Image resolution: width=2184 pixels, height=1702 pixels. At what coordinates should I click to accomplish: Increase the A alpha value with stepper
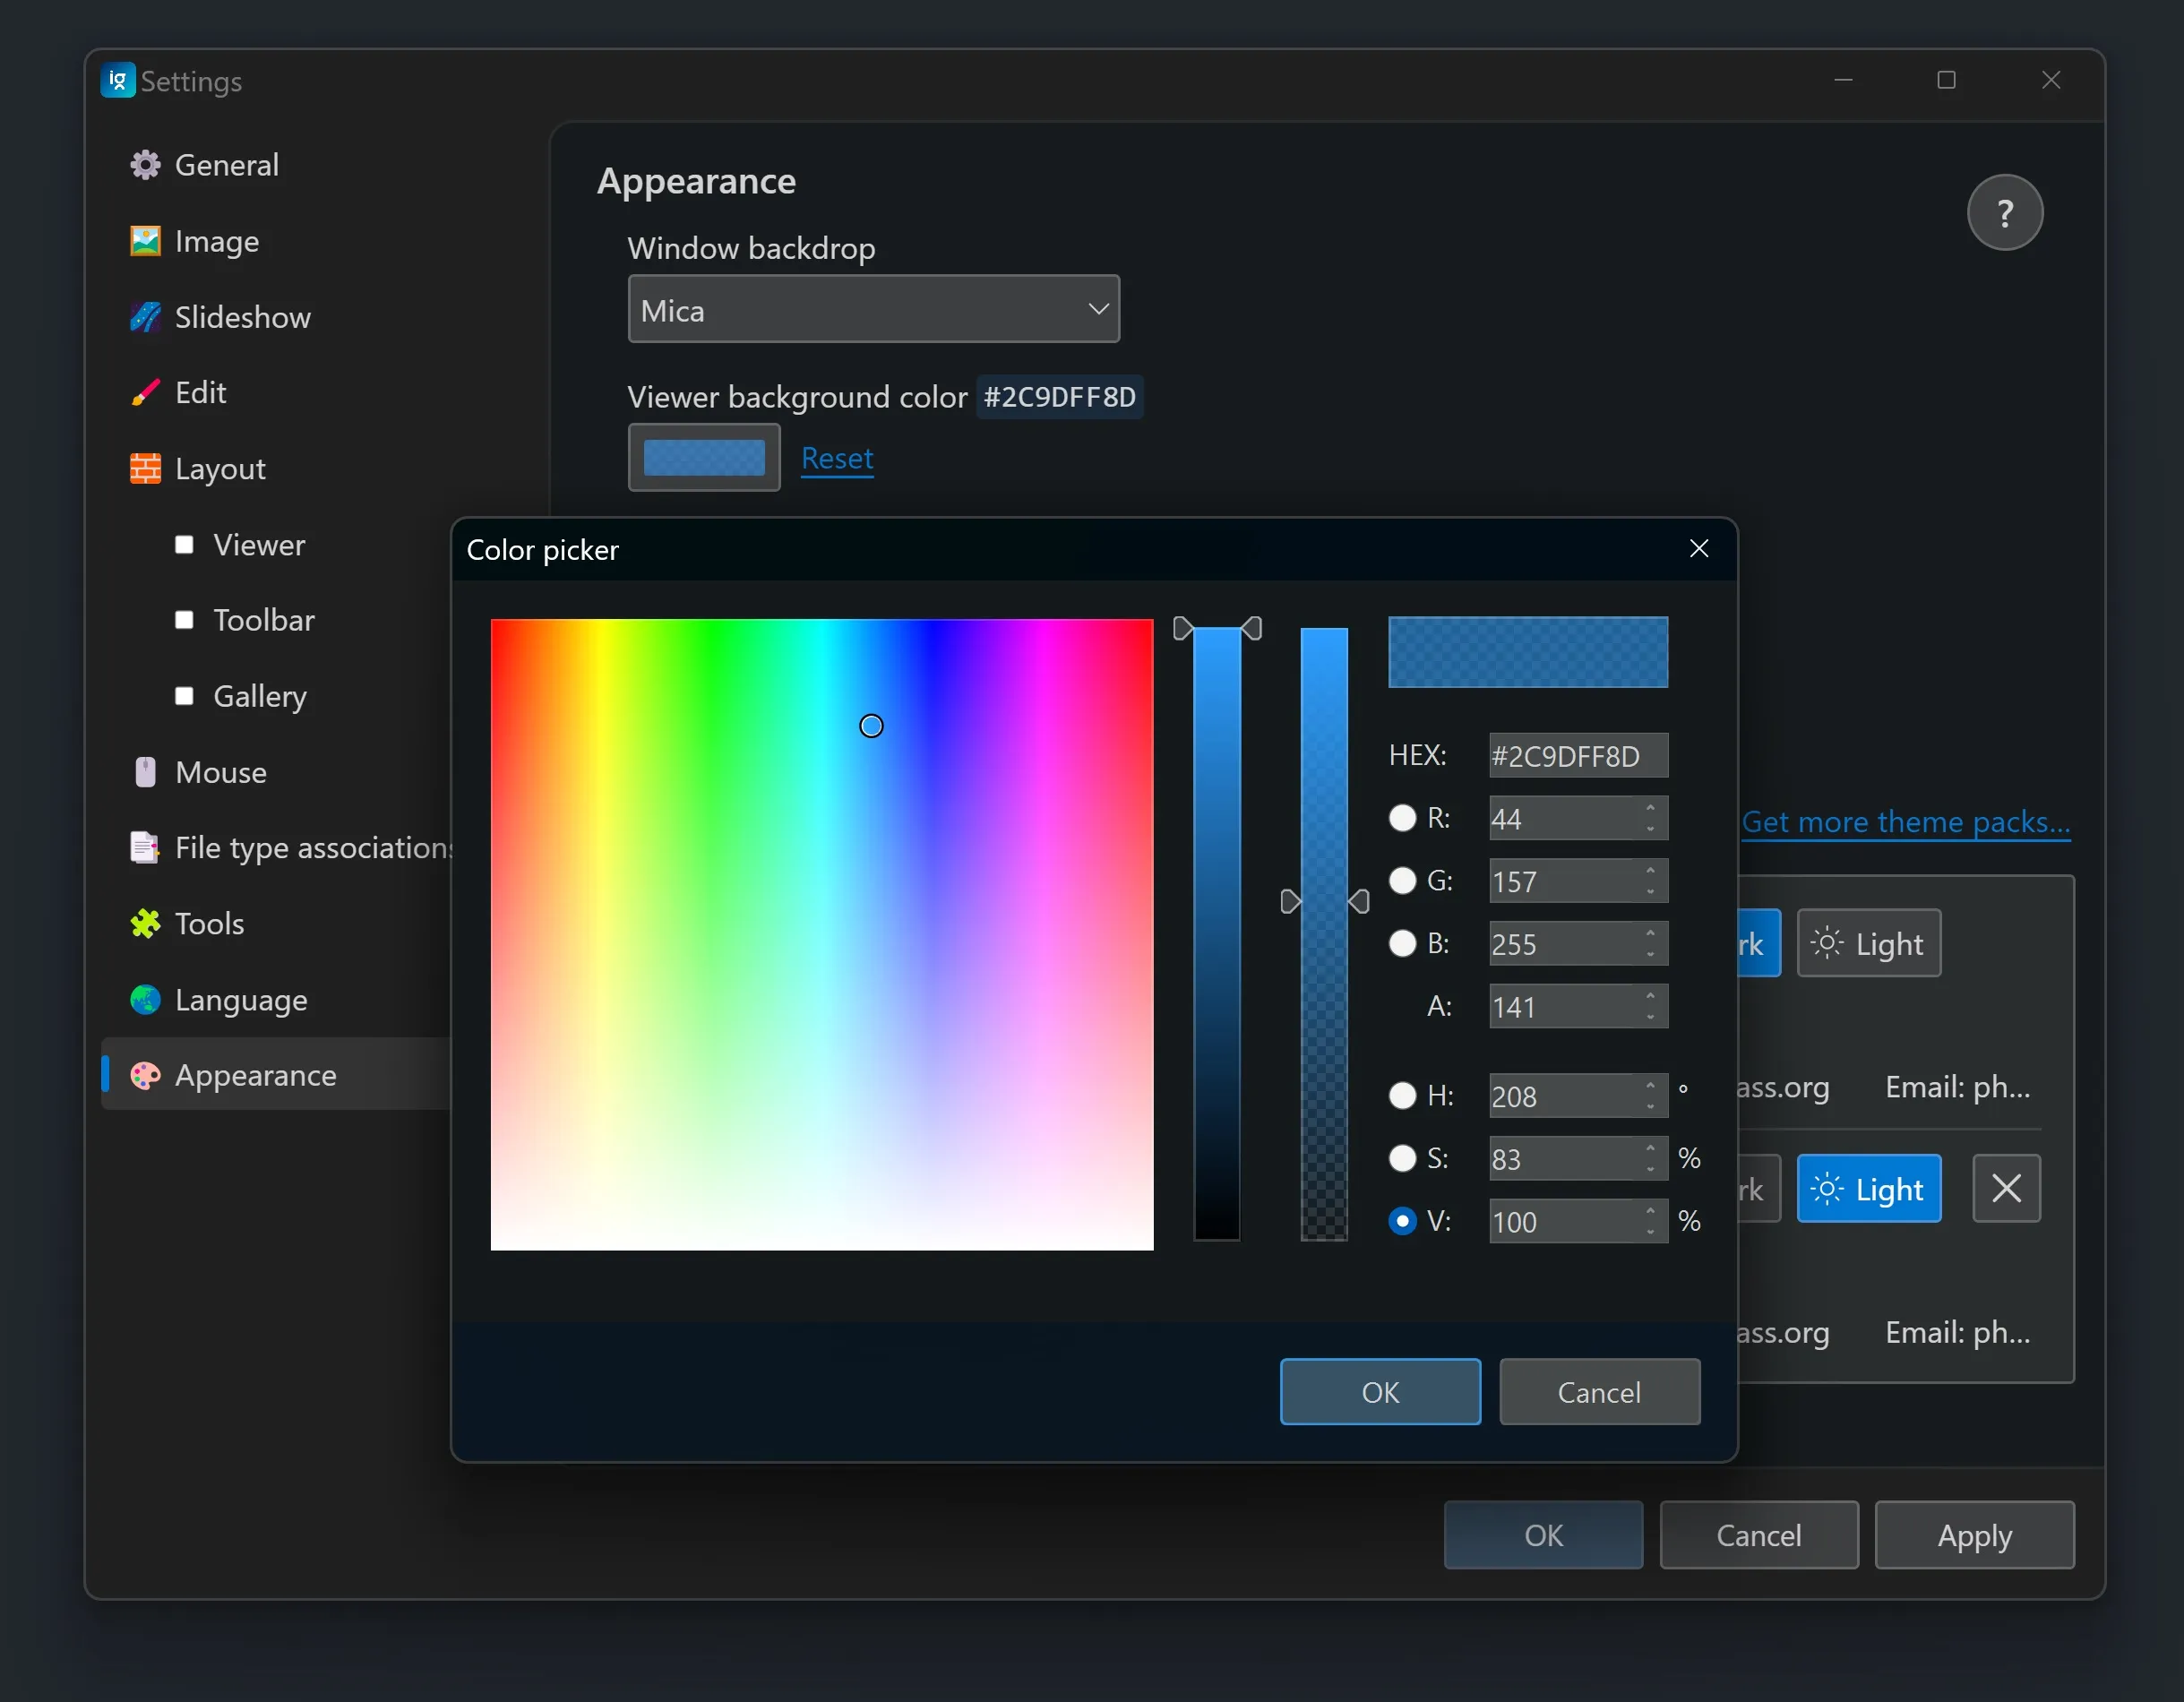1650,996
